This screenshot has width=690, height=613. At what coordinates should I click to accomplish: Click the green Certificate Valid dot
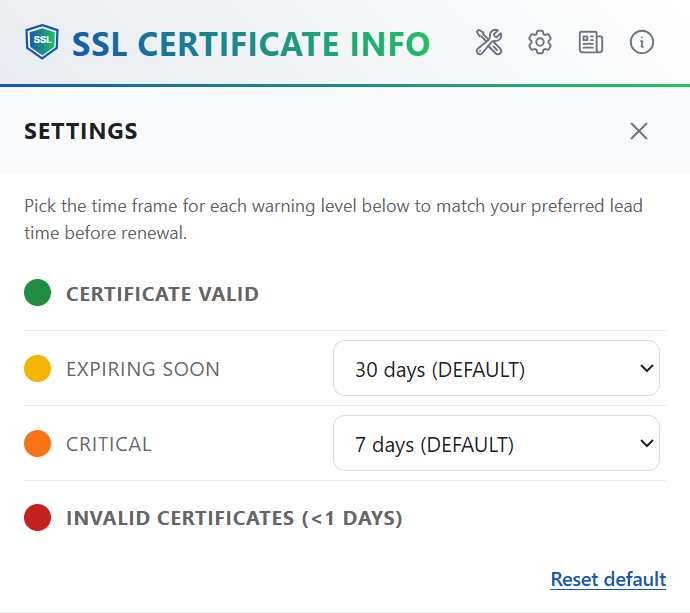point(37,293)
